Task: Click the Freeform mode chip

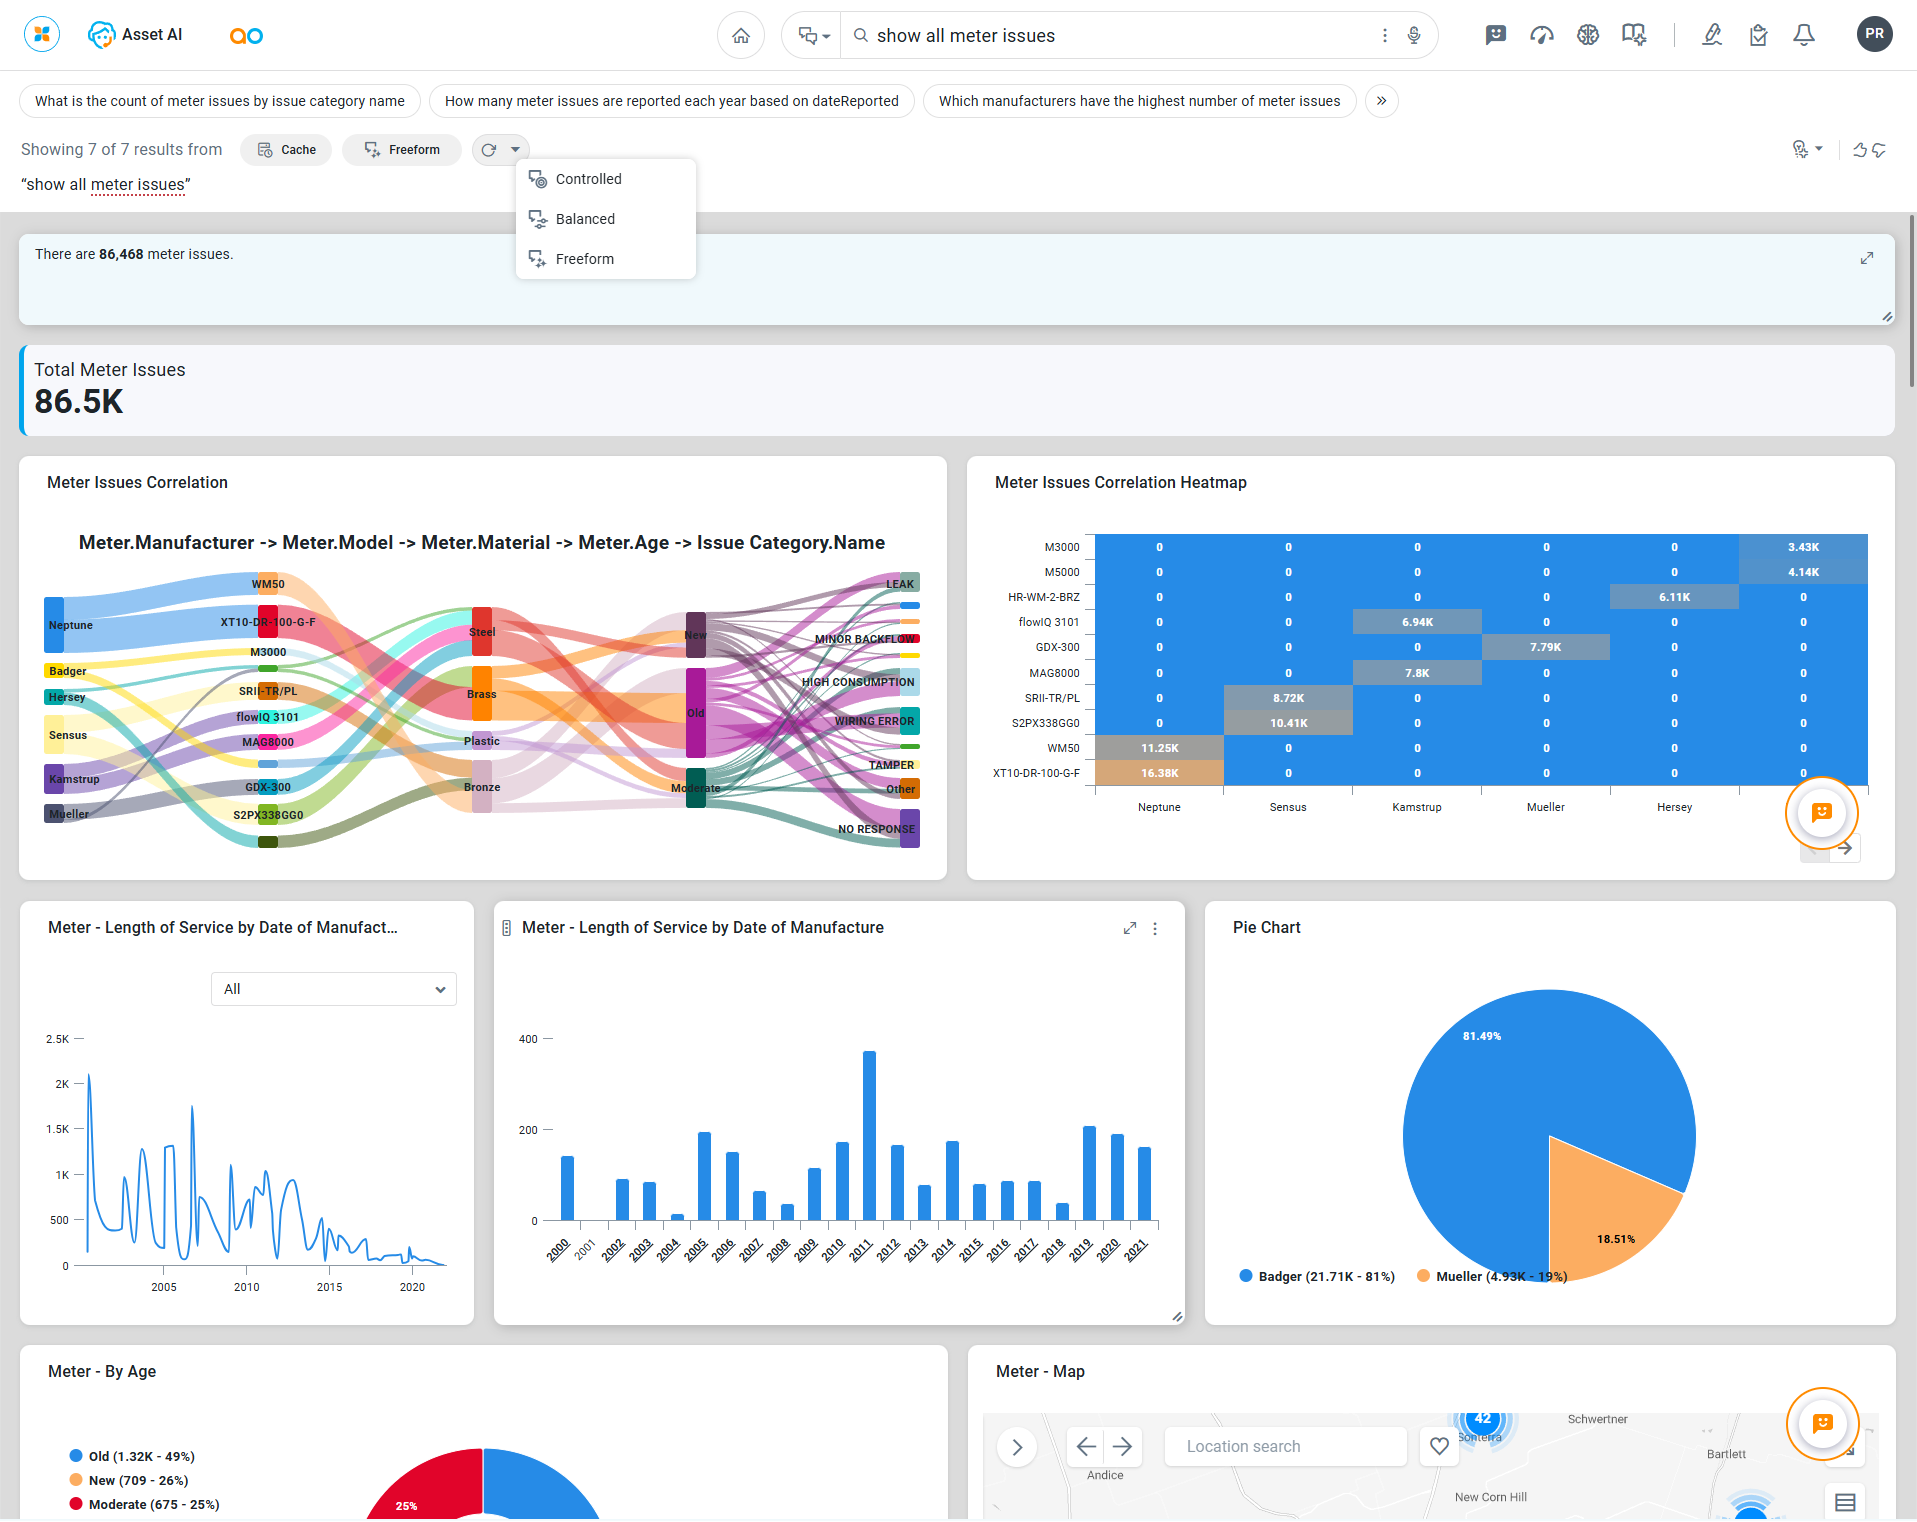Action: pyautogui.click(x=402, y=150)
